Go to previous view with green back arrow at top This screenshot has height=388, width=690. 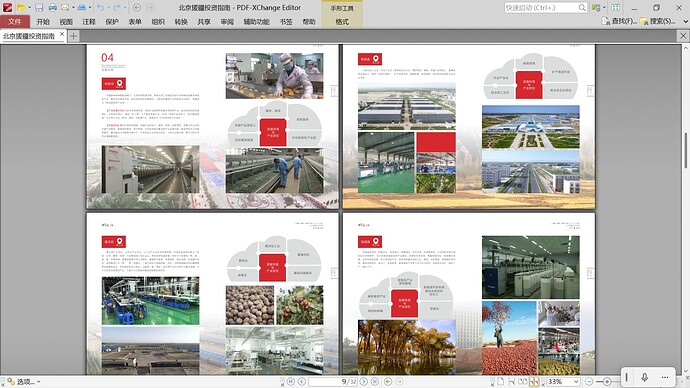point(137,7)
